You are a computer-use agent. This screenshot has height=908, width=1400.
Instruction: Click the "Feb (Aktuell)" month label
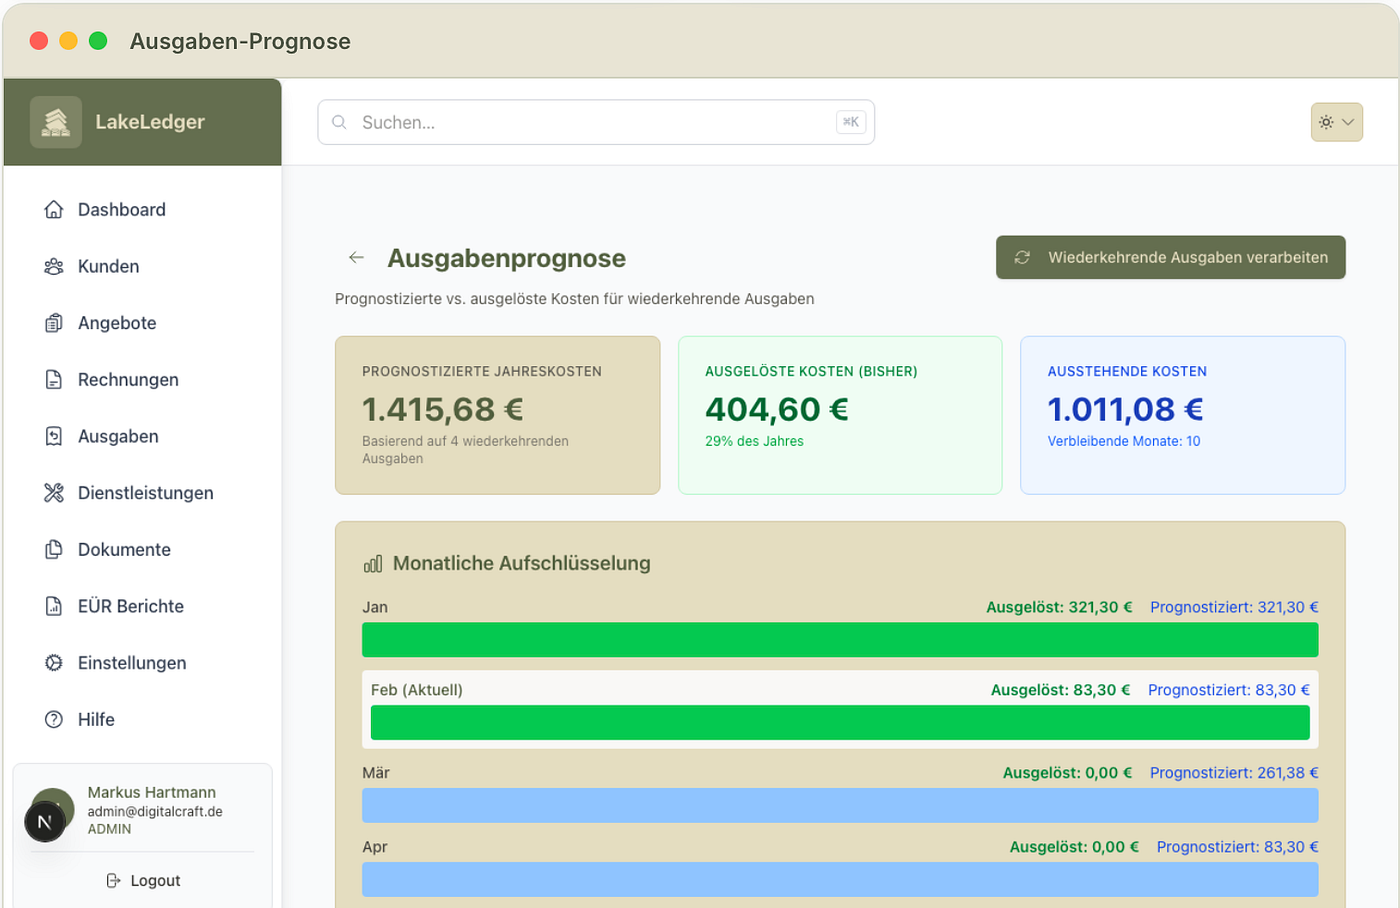click(417, 690)
